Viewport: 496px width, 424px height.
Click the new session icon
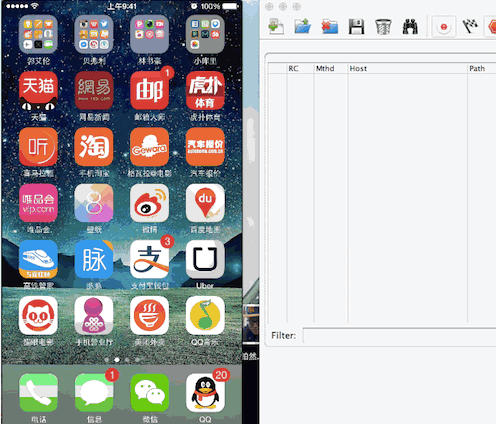tap(276, 26)
